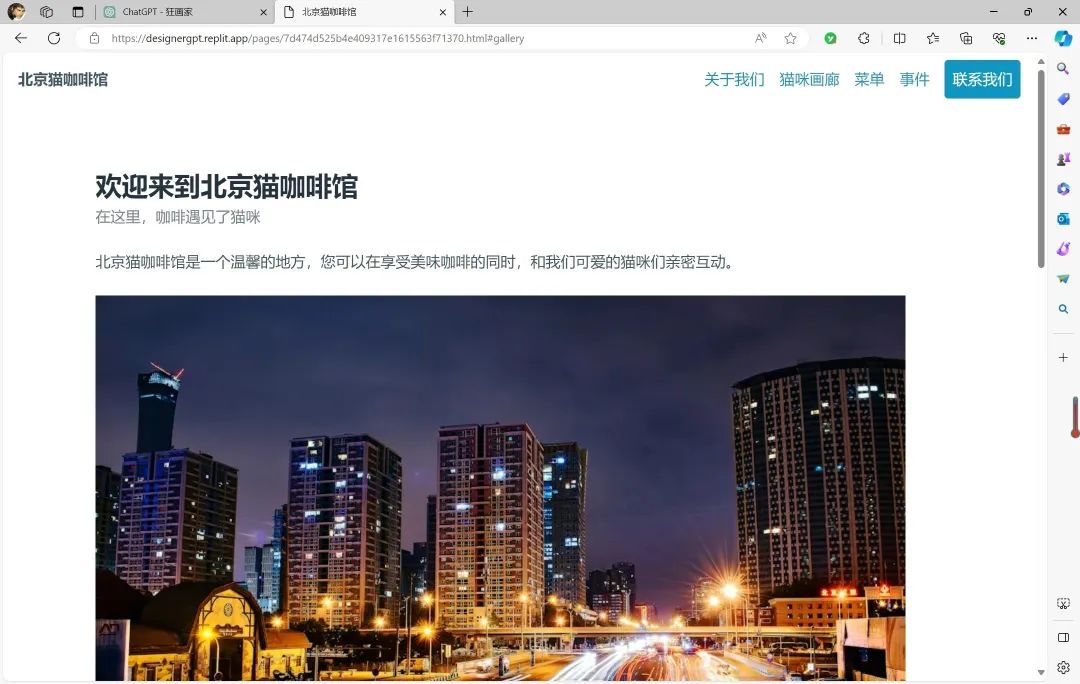
Task: Open sidebar small blue search icon
Action: tap(1063, 309)
